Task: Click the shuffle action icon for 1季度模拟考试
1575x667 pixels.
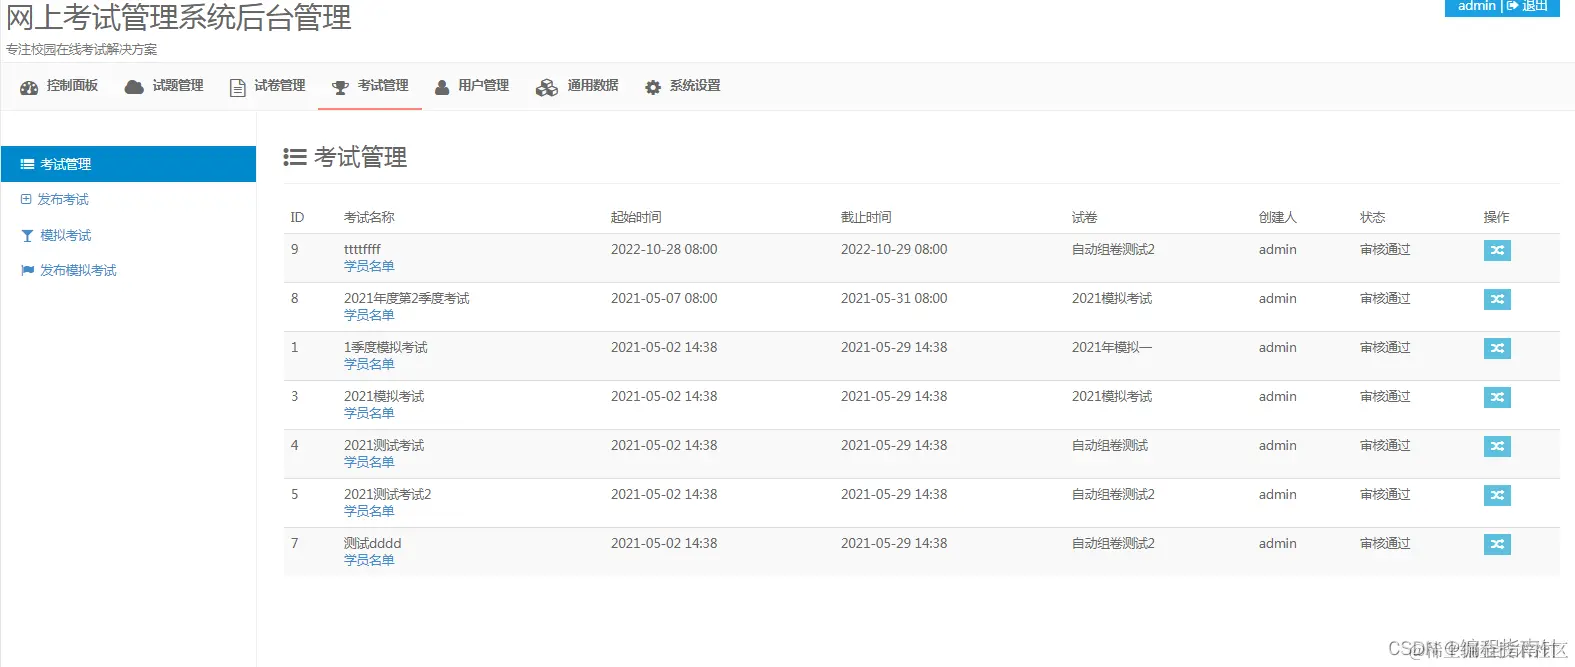Action: pyautogui.click(x=1497, y=348)
